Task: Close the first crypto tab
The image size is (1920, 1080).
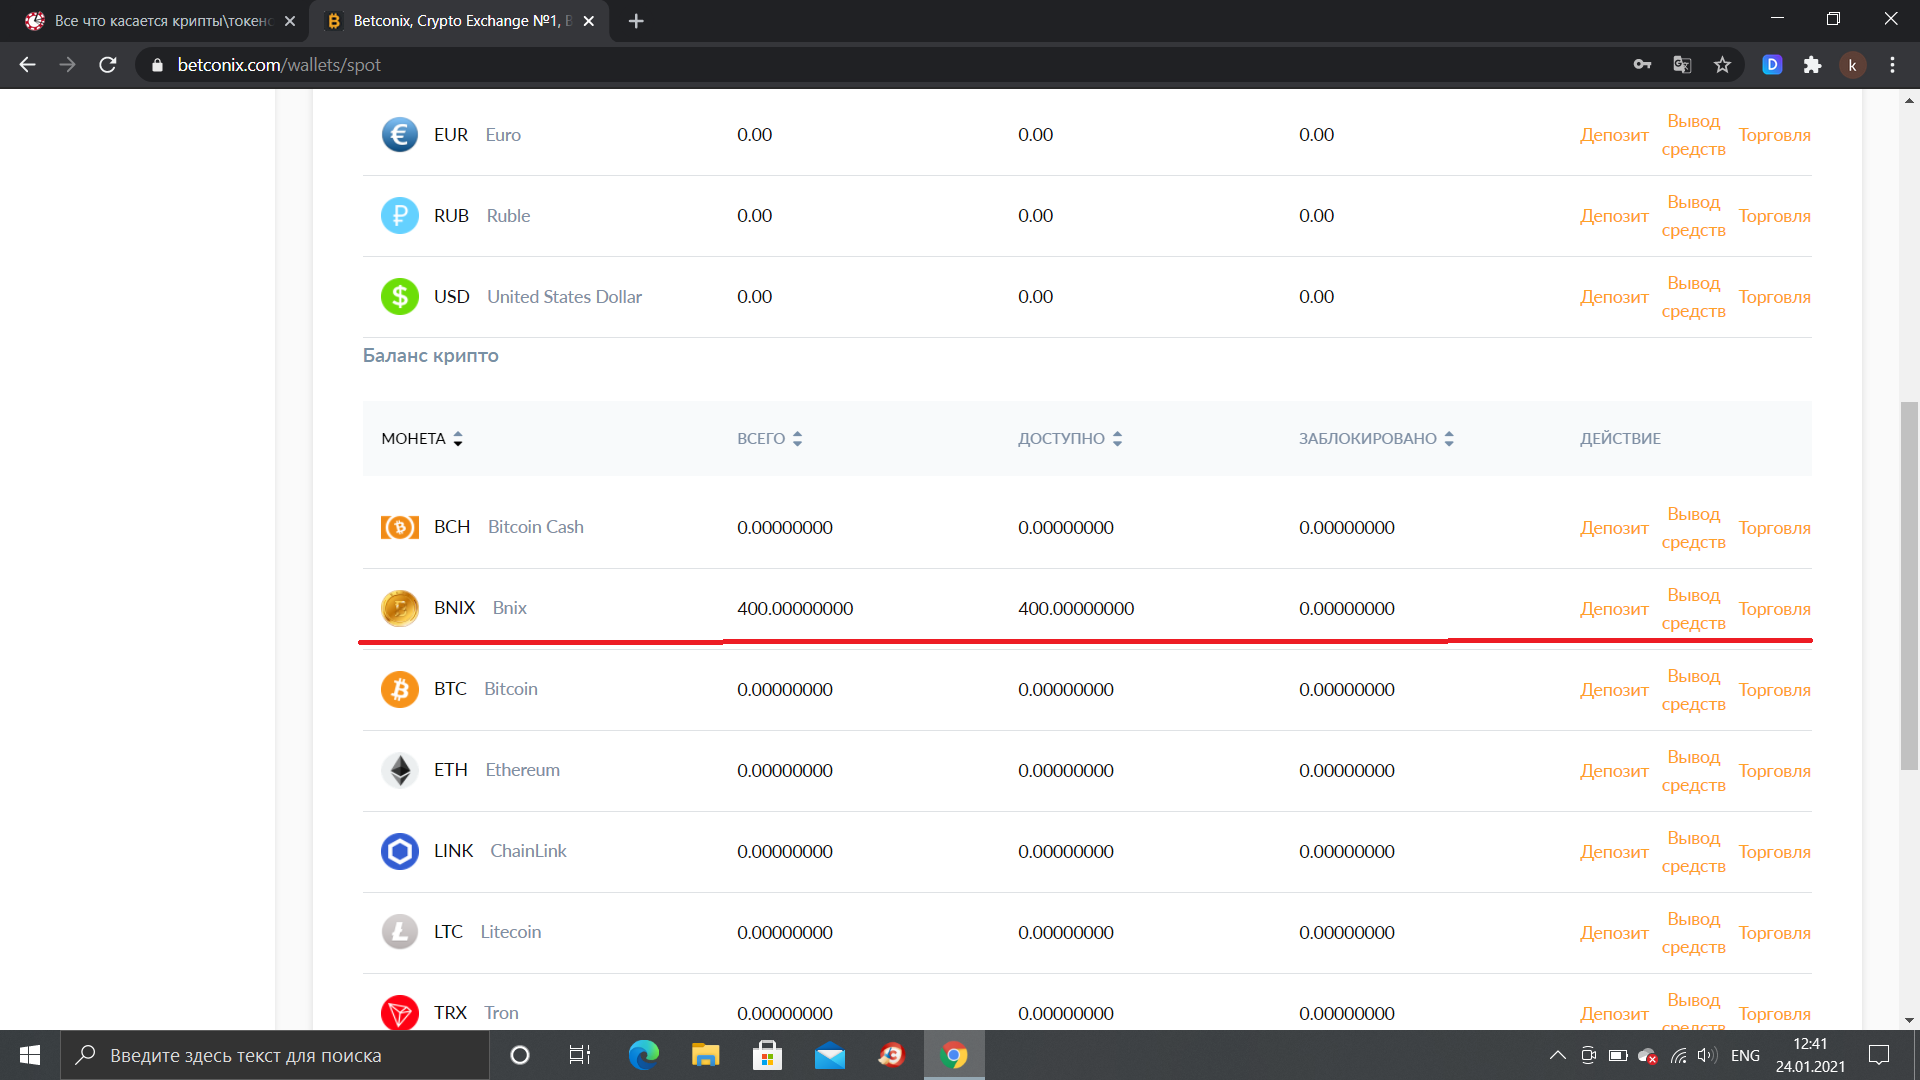Action: point(290,21)
